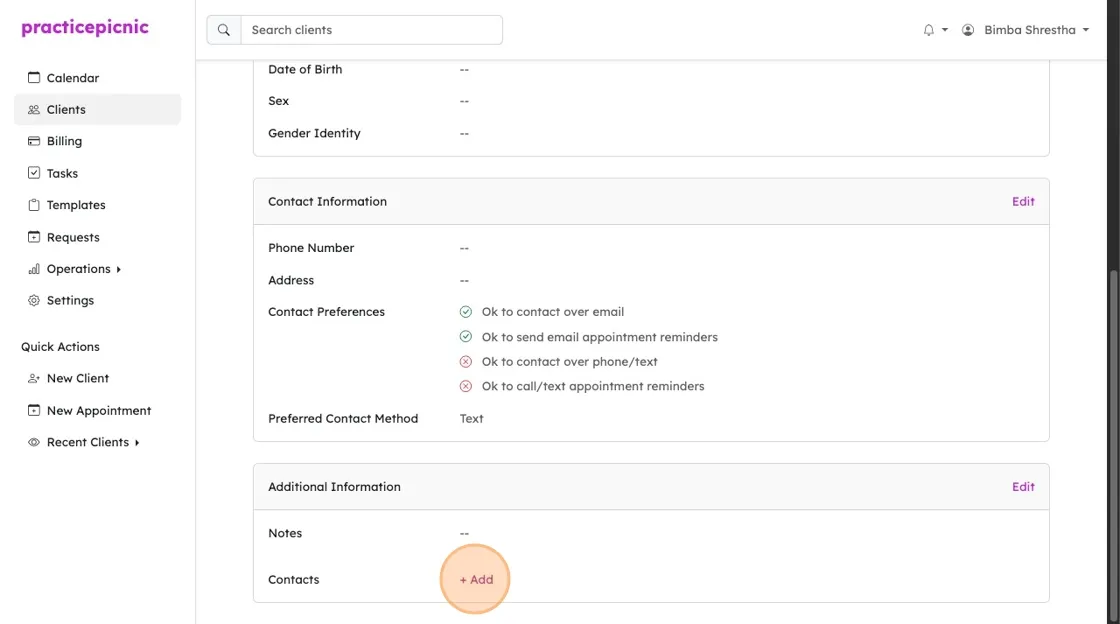Expand the Recent Clients arrow
1120x624 pixels.
point(137,443)
